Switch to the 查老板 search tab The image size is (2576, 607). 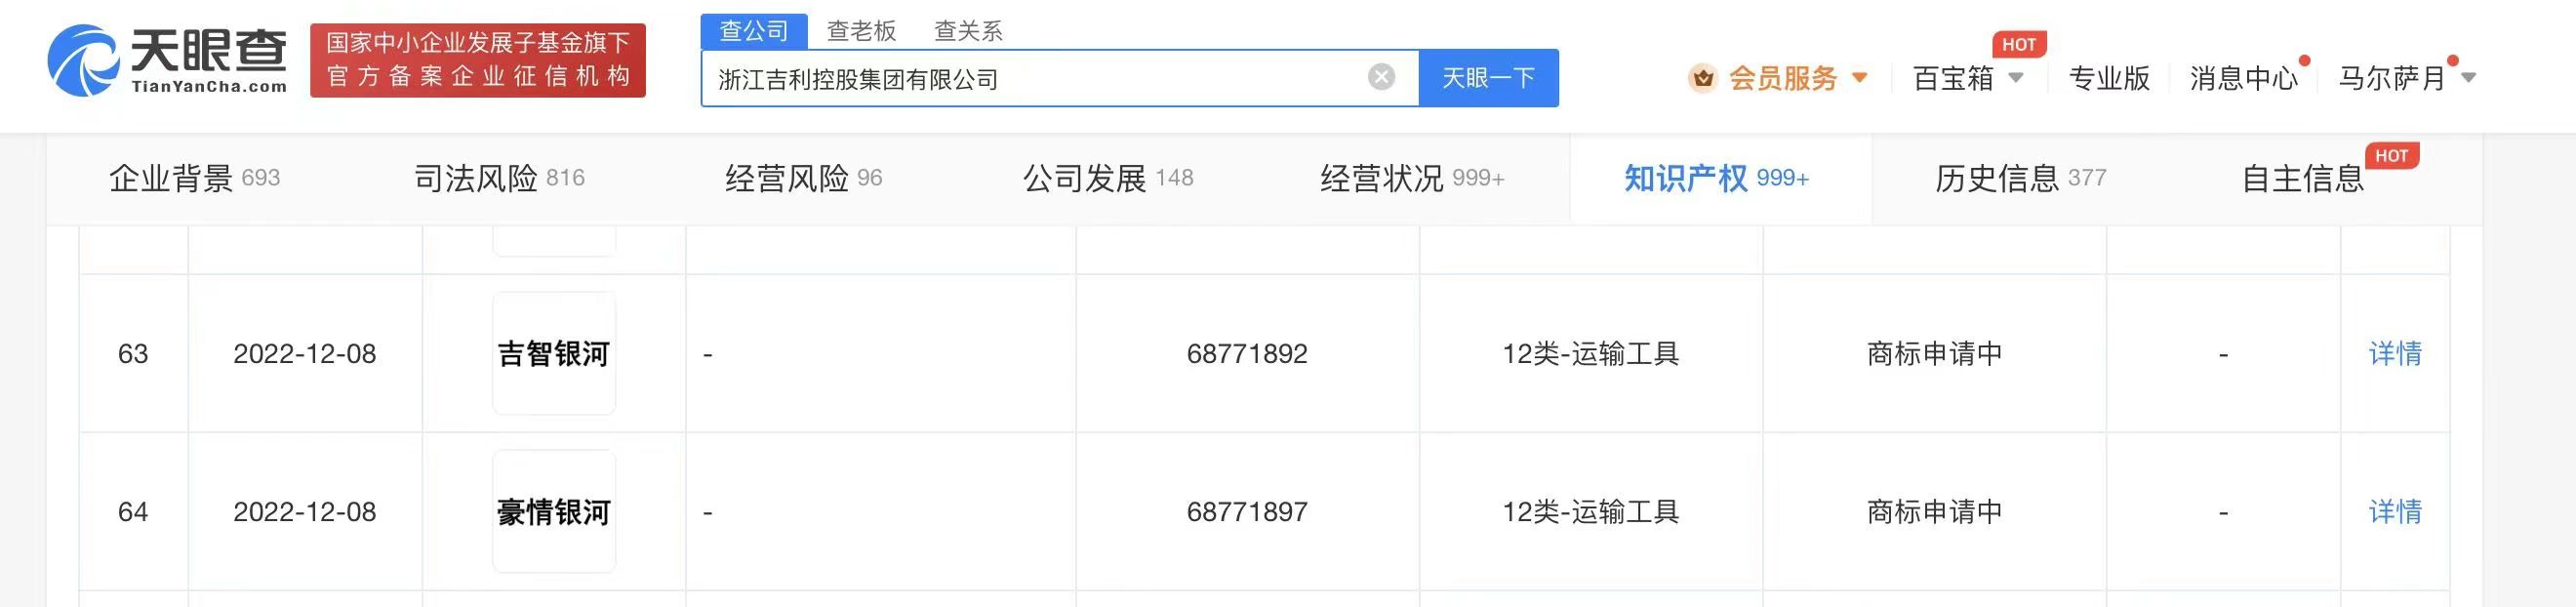861,31
